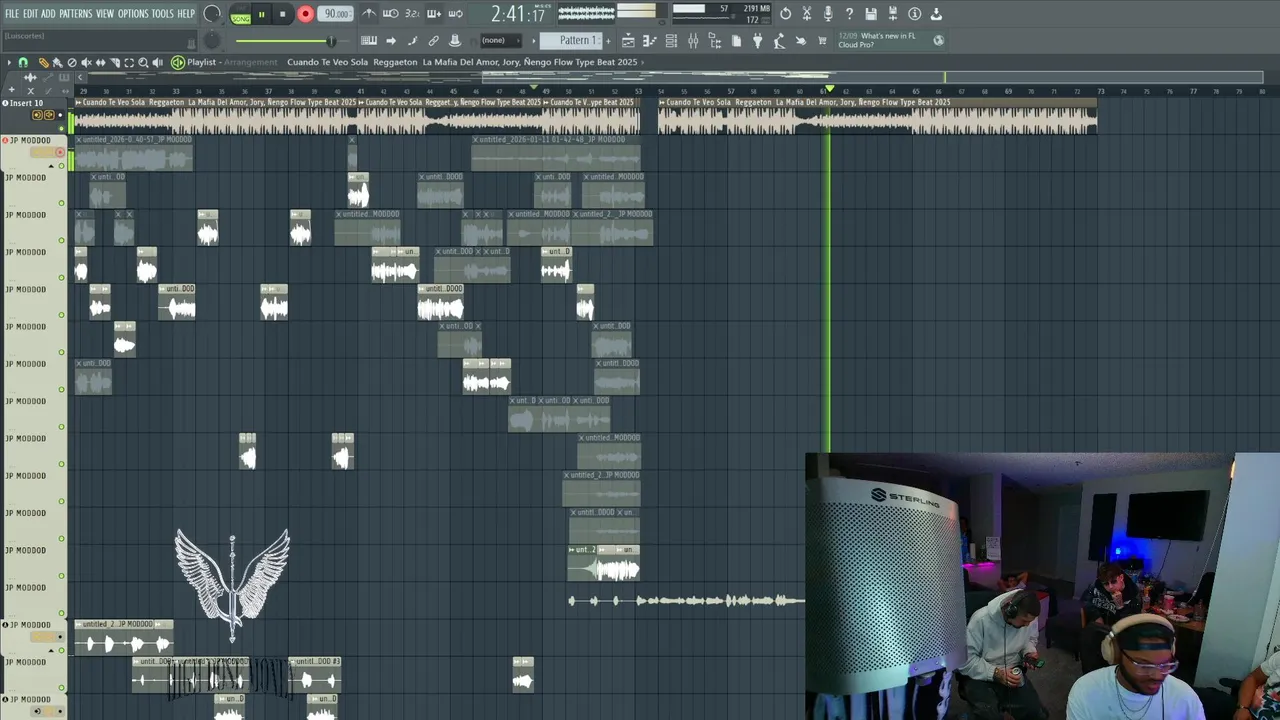Open content library shopping cart icon
The height and width of the screenshot is (720, 1280).
pyautogui.click(x=823, y=41)
